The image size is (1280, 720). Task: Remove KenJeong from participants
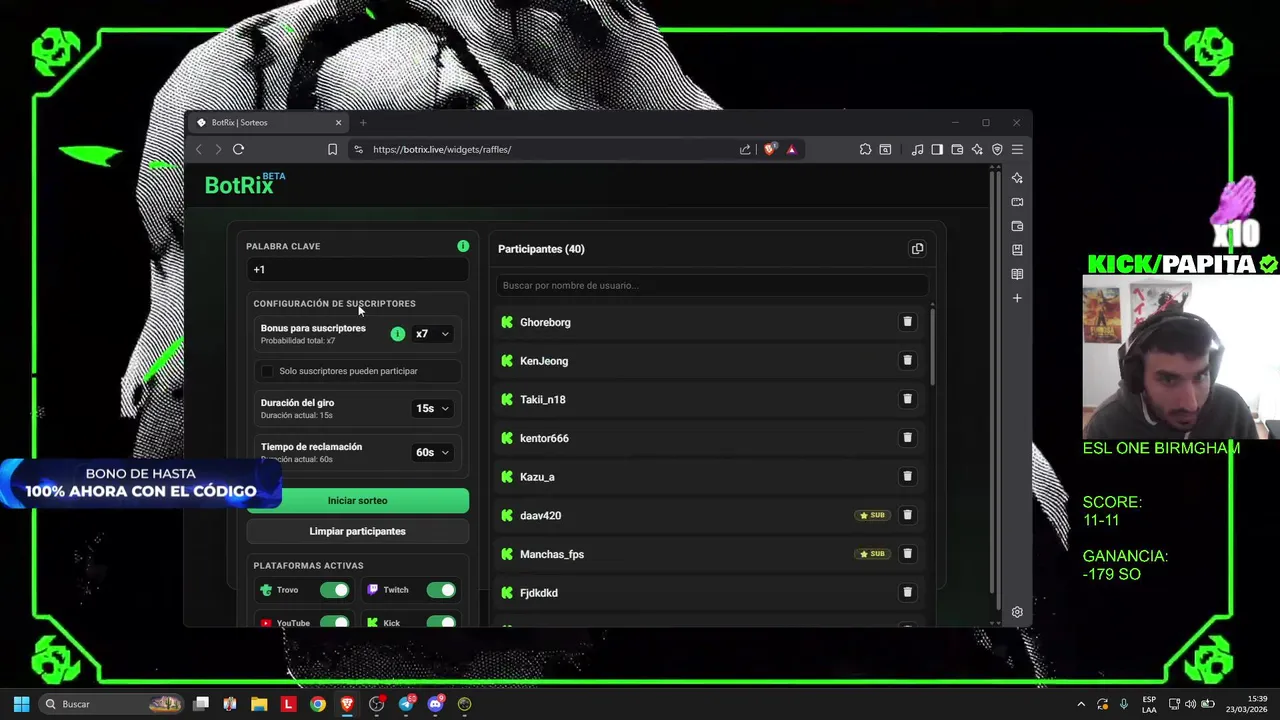point(907,360)
